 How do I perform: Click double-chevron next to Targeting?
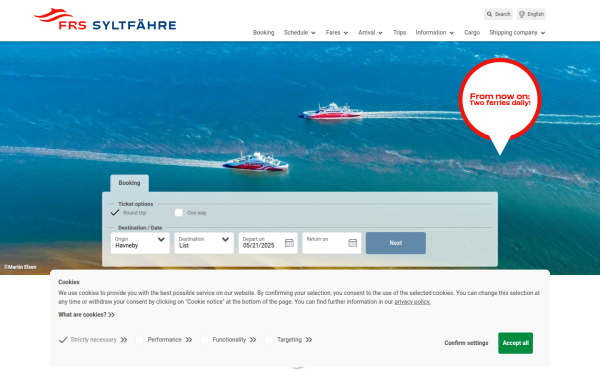tap(309, 340)
